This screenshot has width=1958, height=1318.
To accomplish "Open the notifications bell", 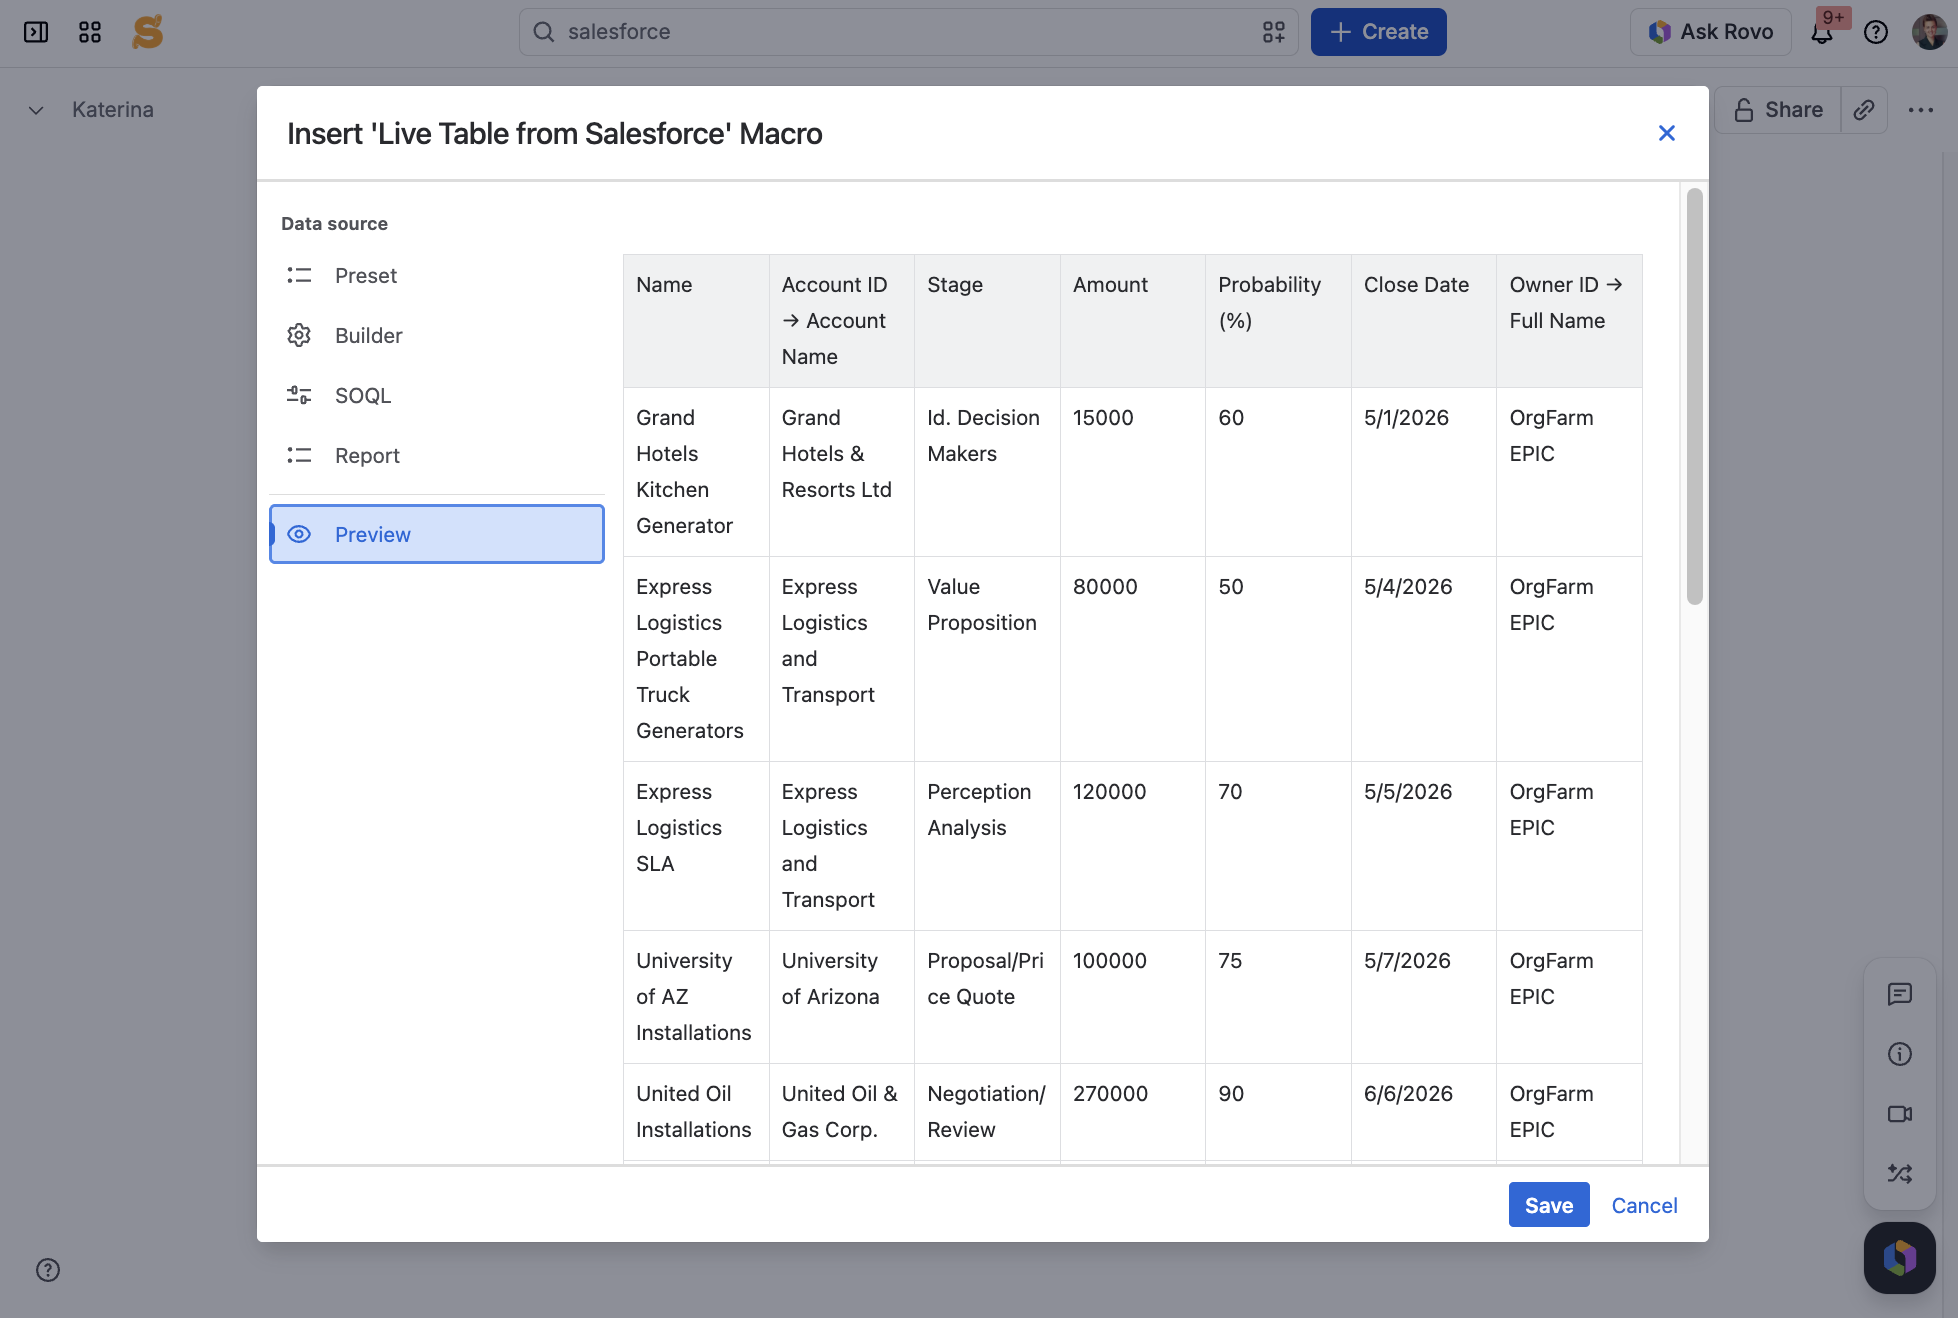I will click(x=1822, y=32).
